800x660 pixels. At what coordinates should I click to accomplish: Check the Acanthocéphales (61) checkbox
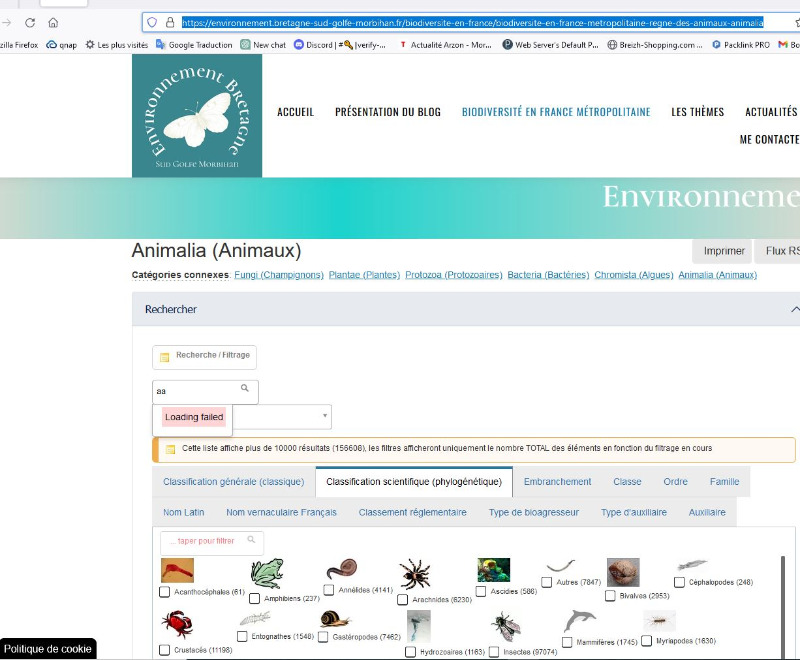click(164, 592)
